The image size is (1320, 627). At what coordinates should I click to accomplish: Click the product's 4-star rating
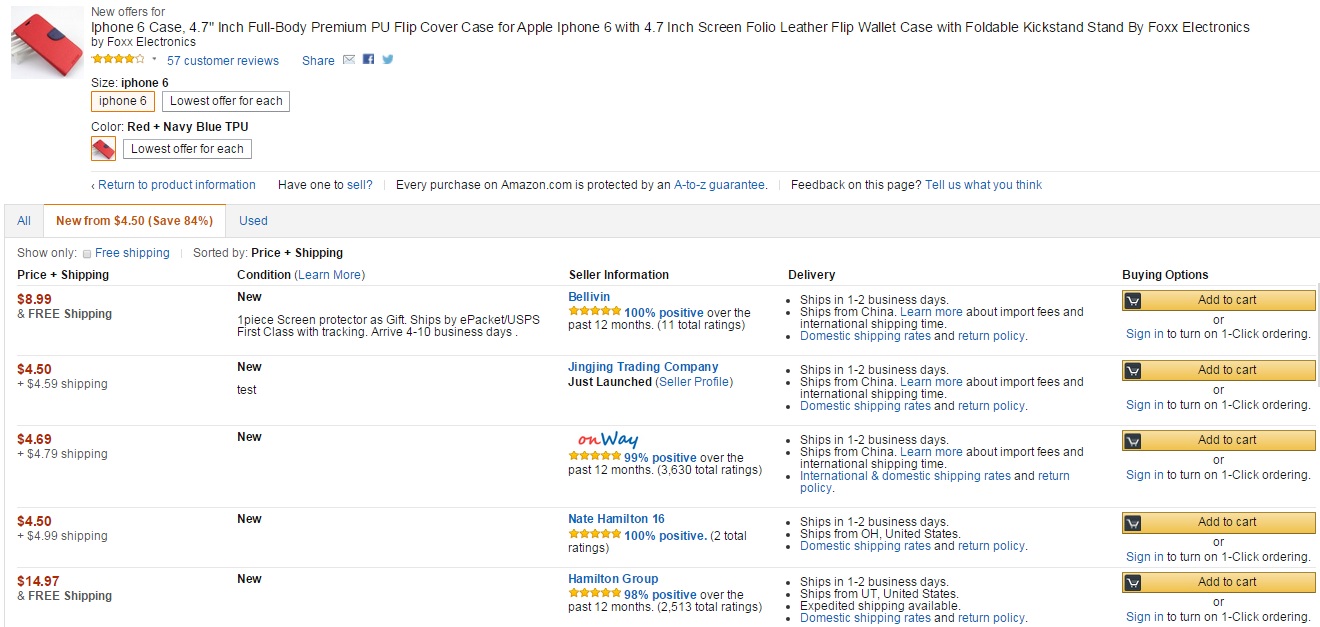point(118,59)
